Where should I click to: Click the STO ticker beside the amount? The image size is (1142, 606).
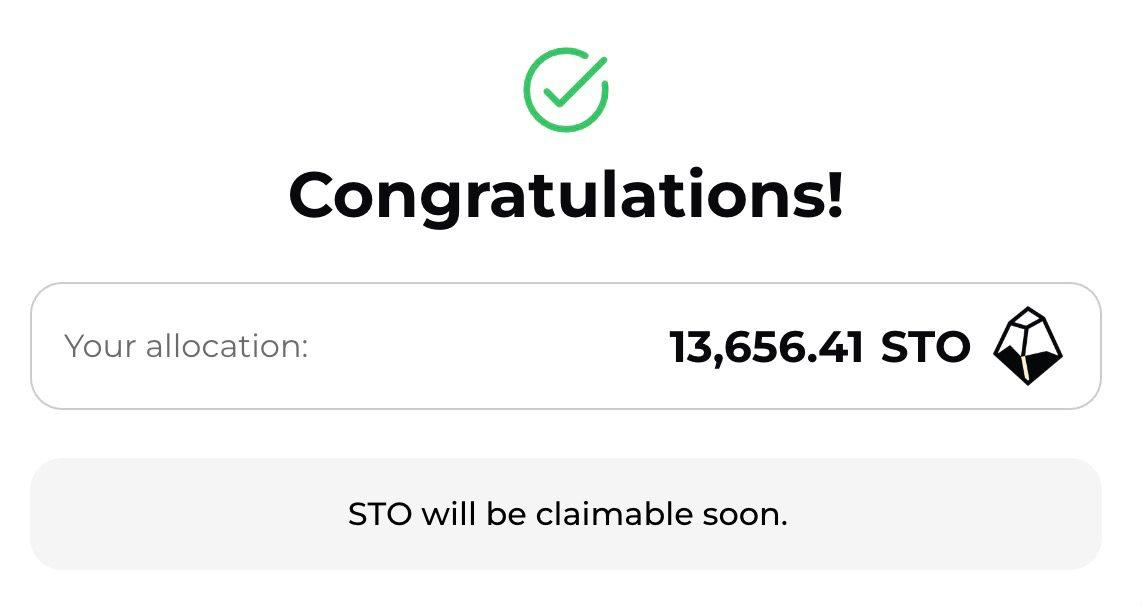(925, 347)
